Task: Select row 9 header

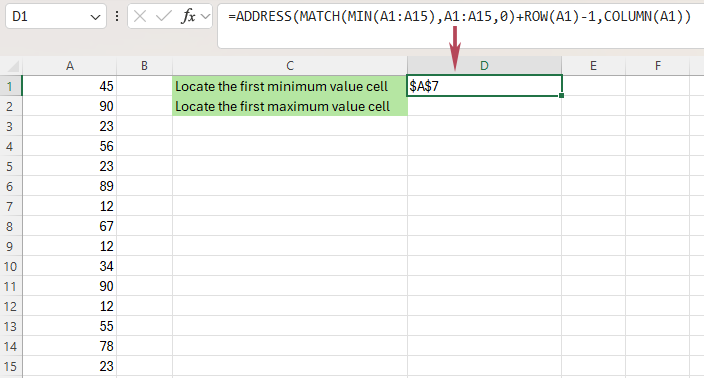Action: [11, 246]
